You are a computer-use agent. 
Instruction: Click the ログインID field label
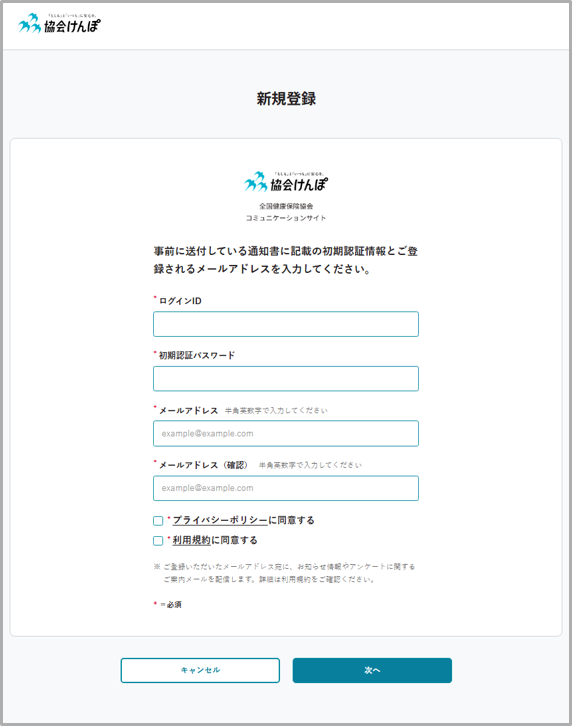point(180,301)
